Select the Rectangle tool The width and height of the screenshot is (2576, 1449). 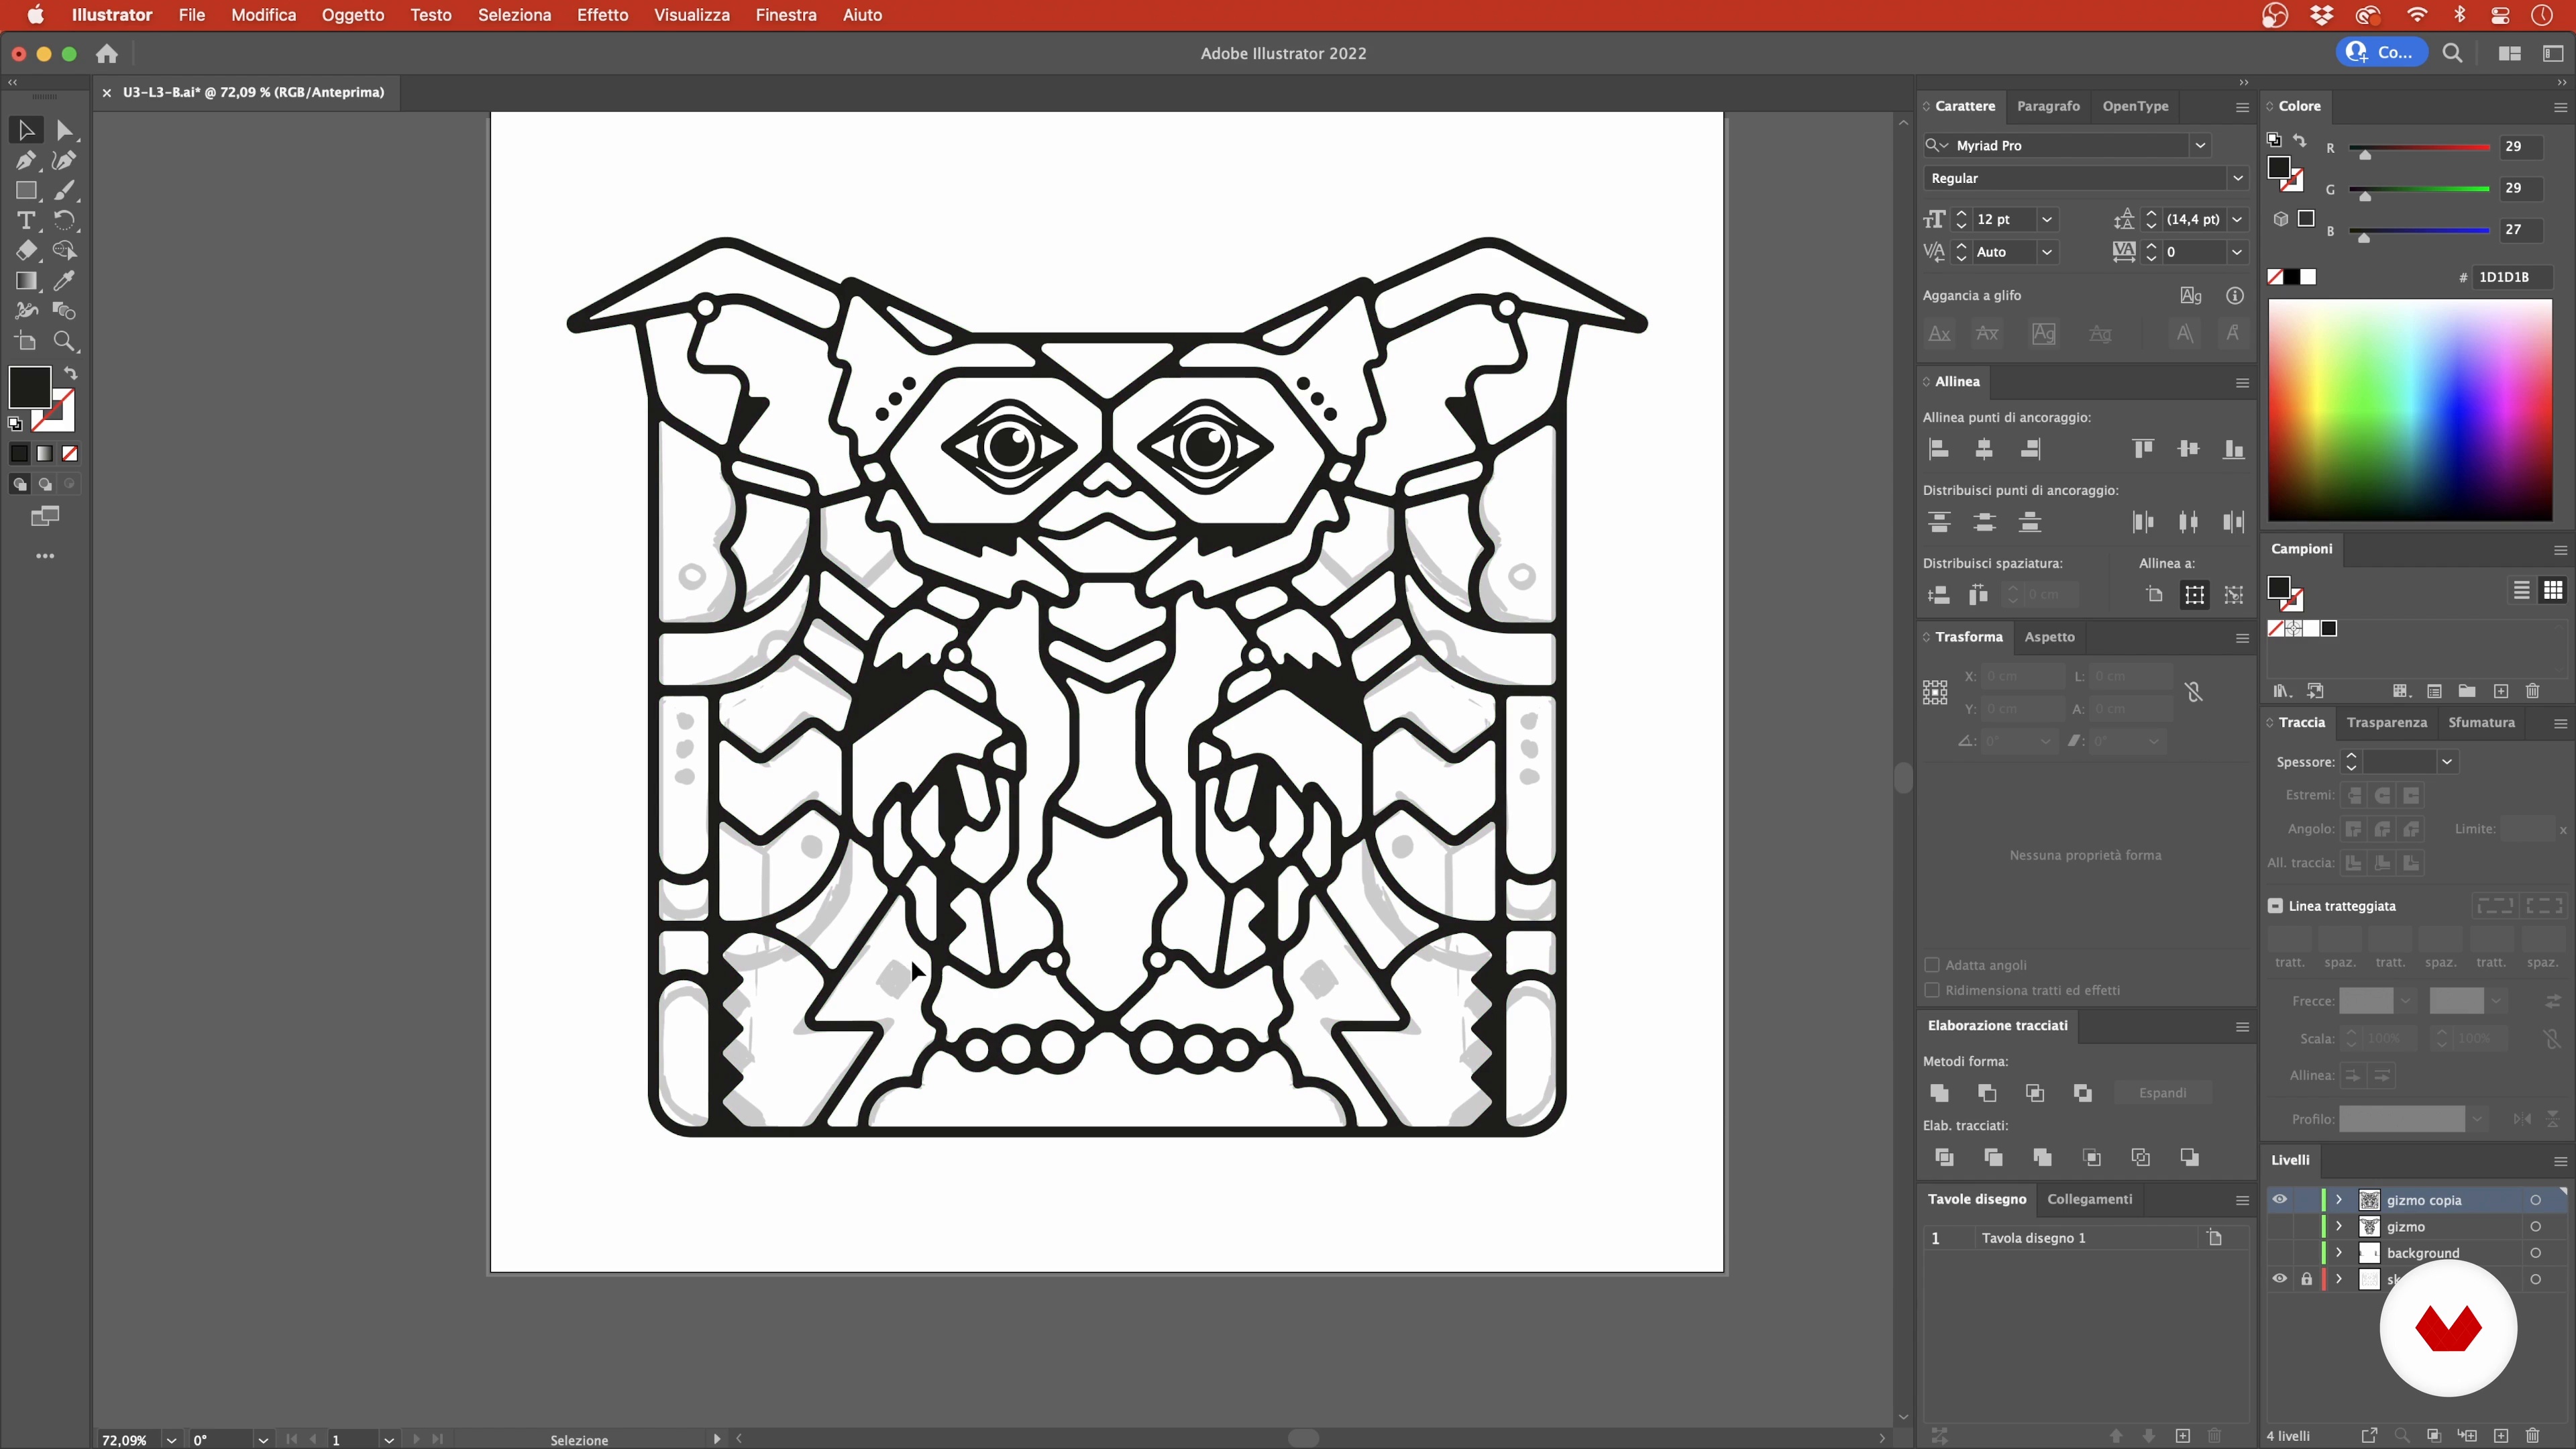point(26,190)
